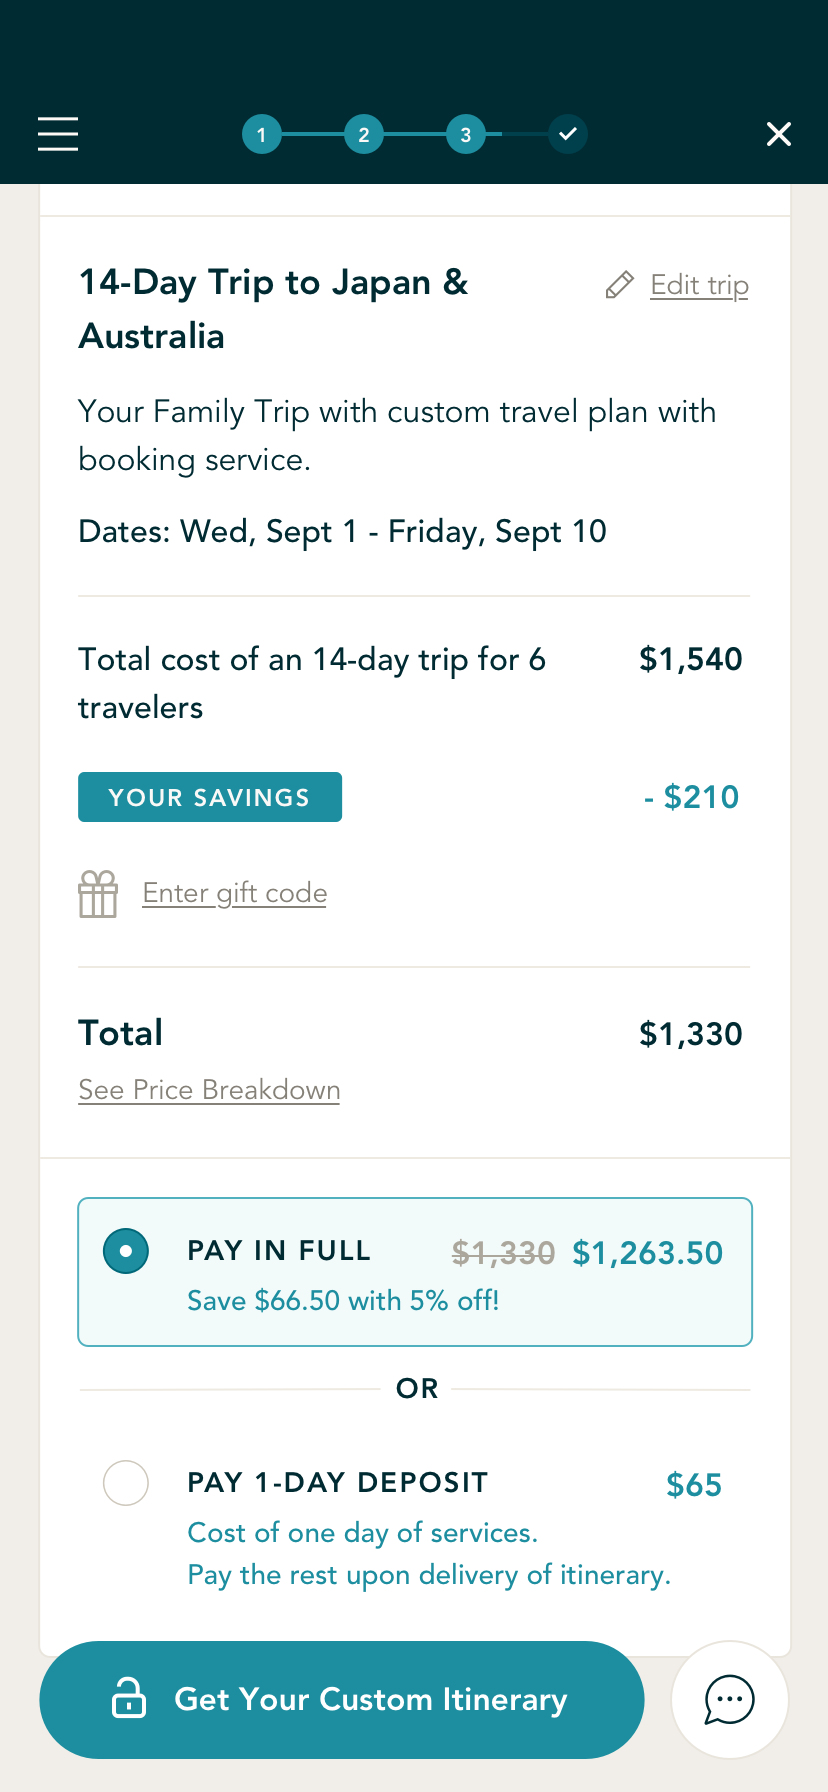
Task: Click the gift box icon
Action: [98, 893]
